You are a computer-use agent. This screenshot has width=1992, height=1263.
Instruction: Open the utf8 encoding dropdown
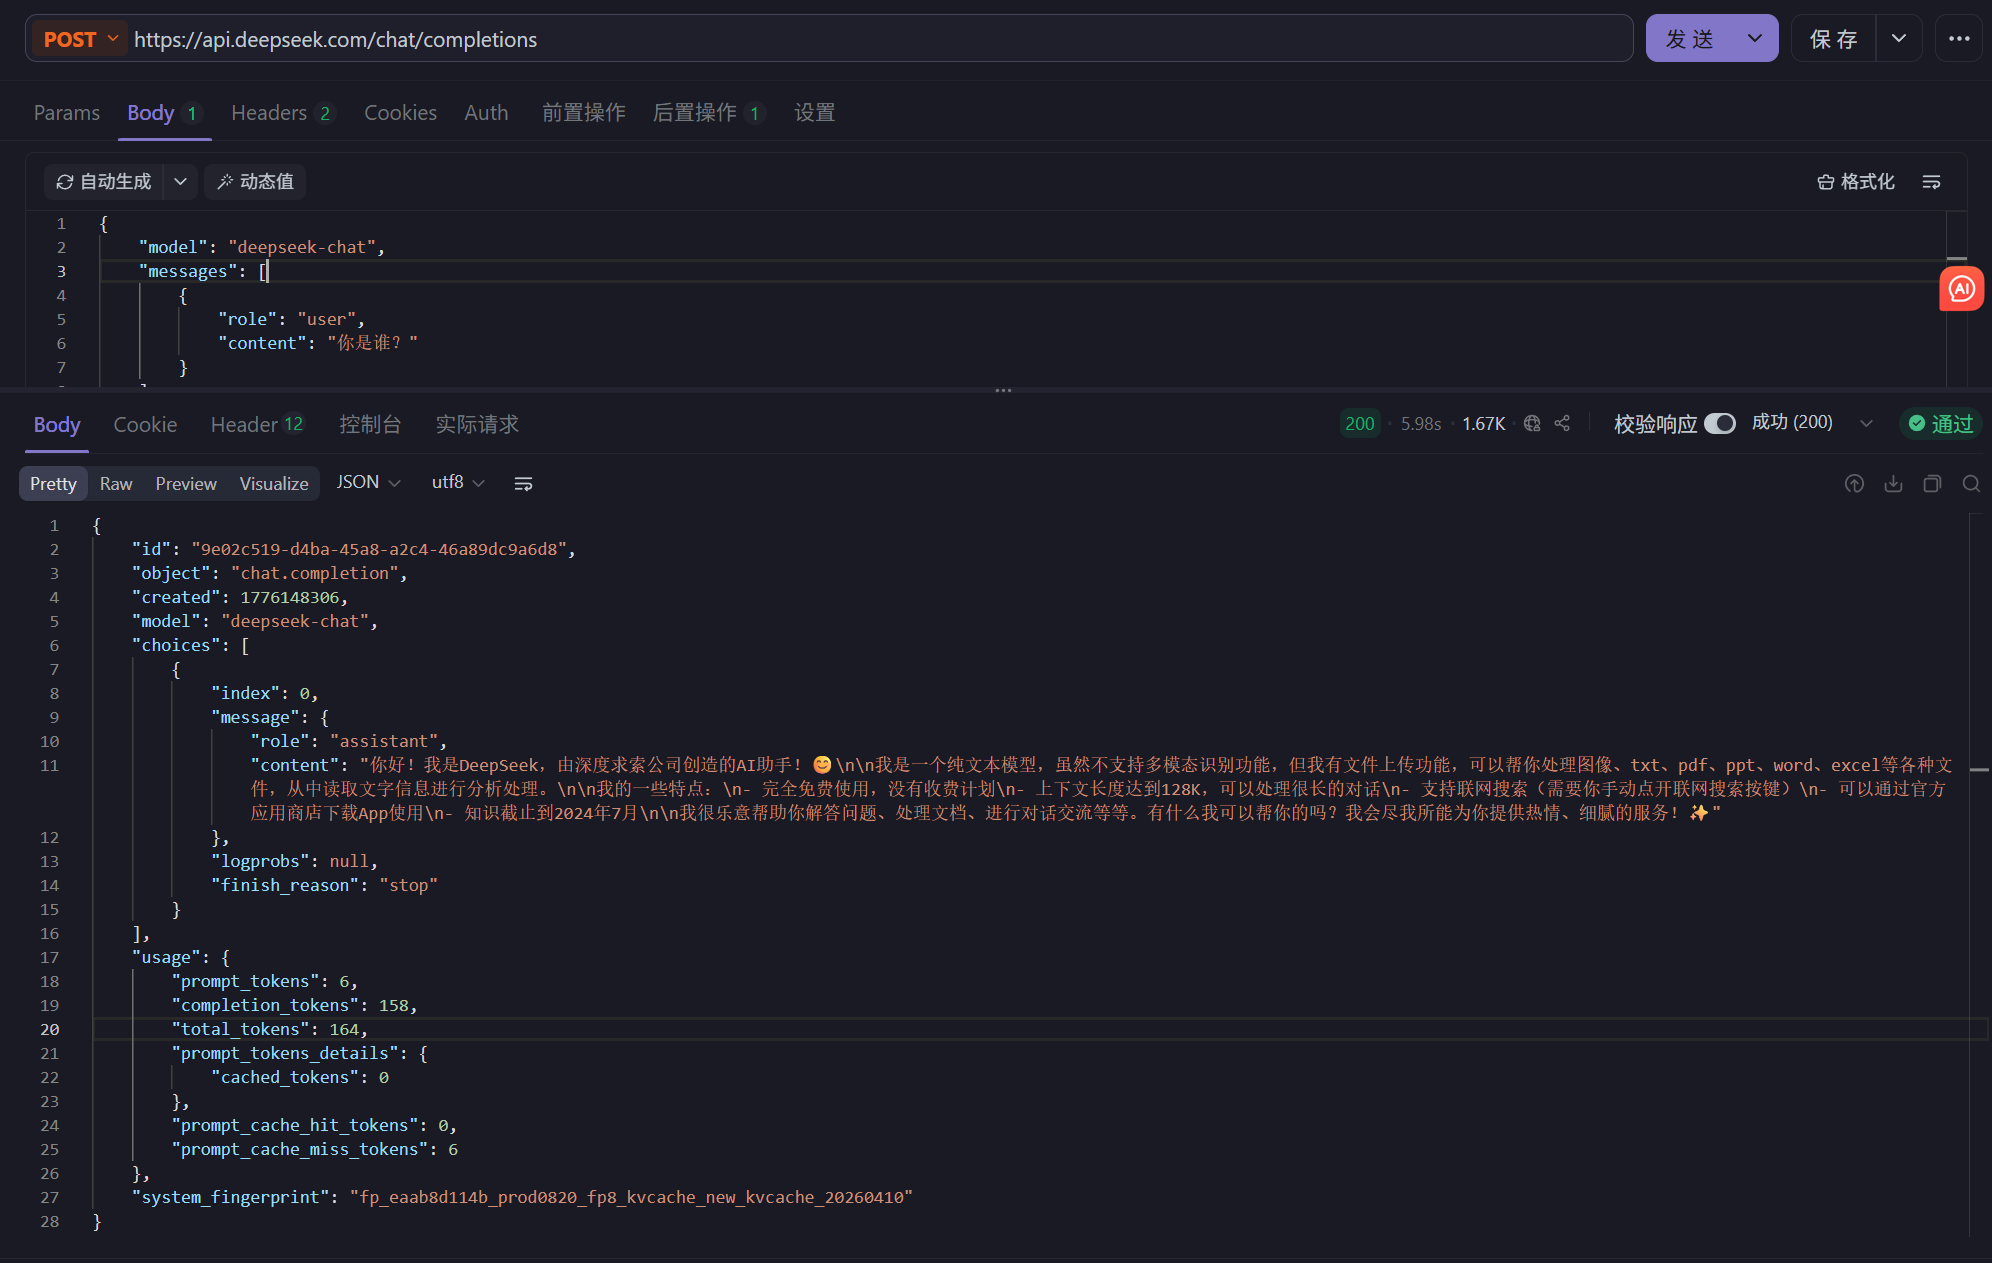458,483
